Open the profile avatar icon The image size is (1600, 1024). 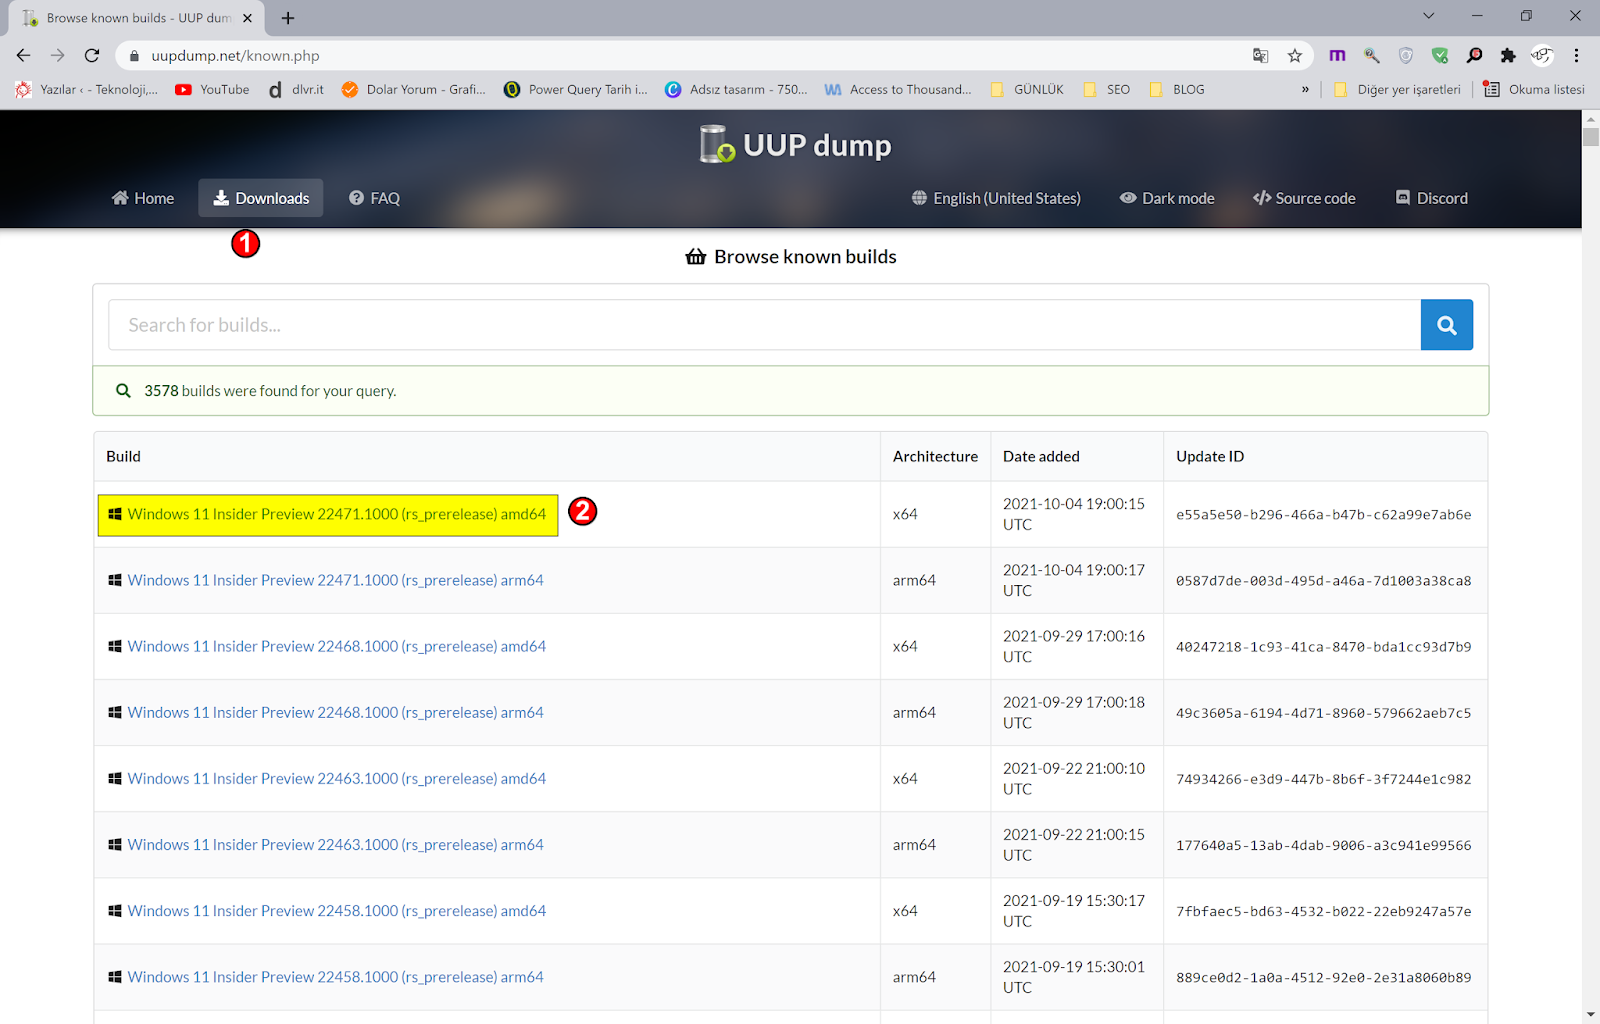(1542, 56)
